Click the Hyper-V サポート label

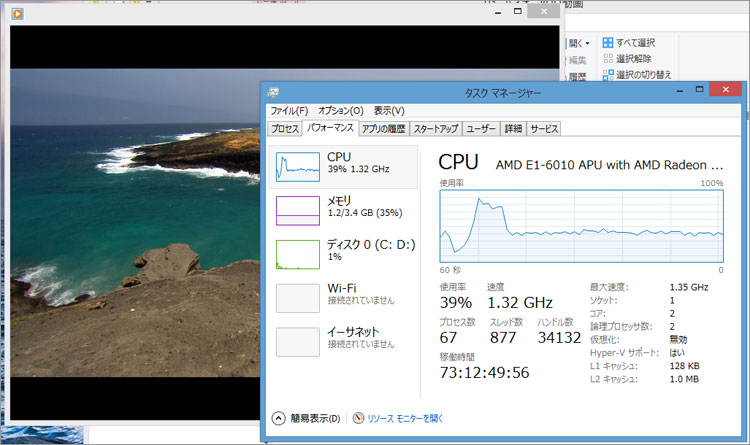pos(624,353)
